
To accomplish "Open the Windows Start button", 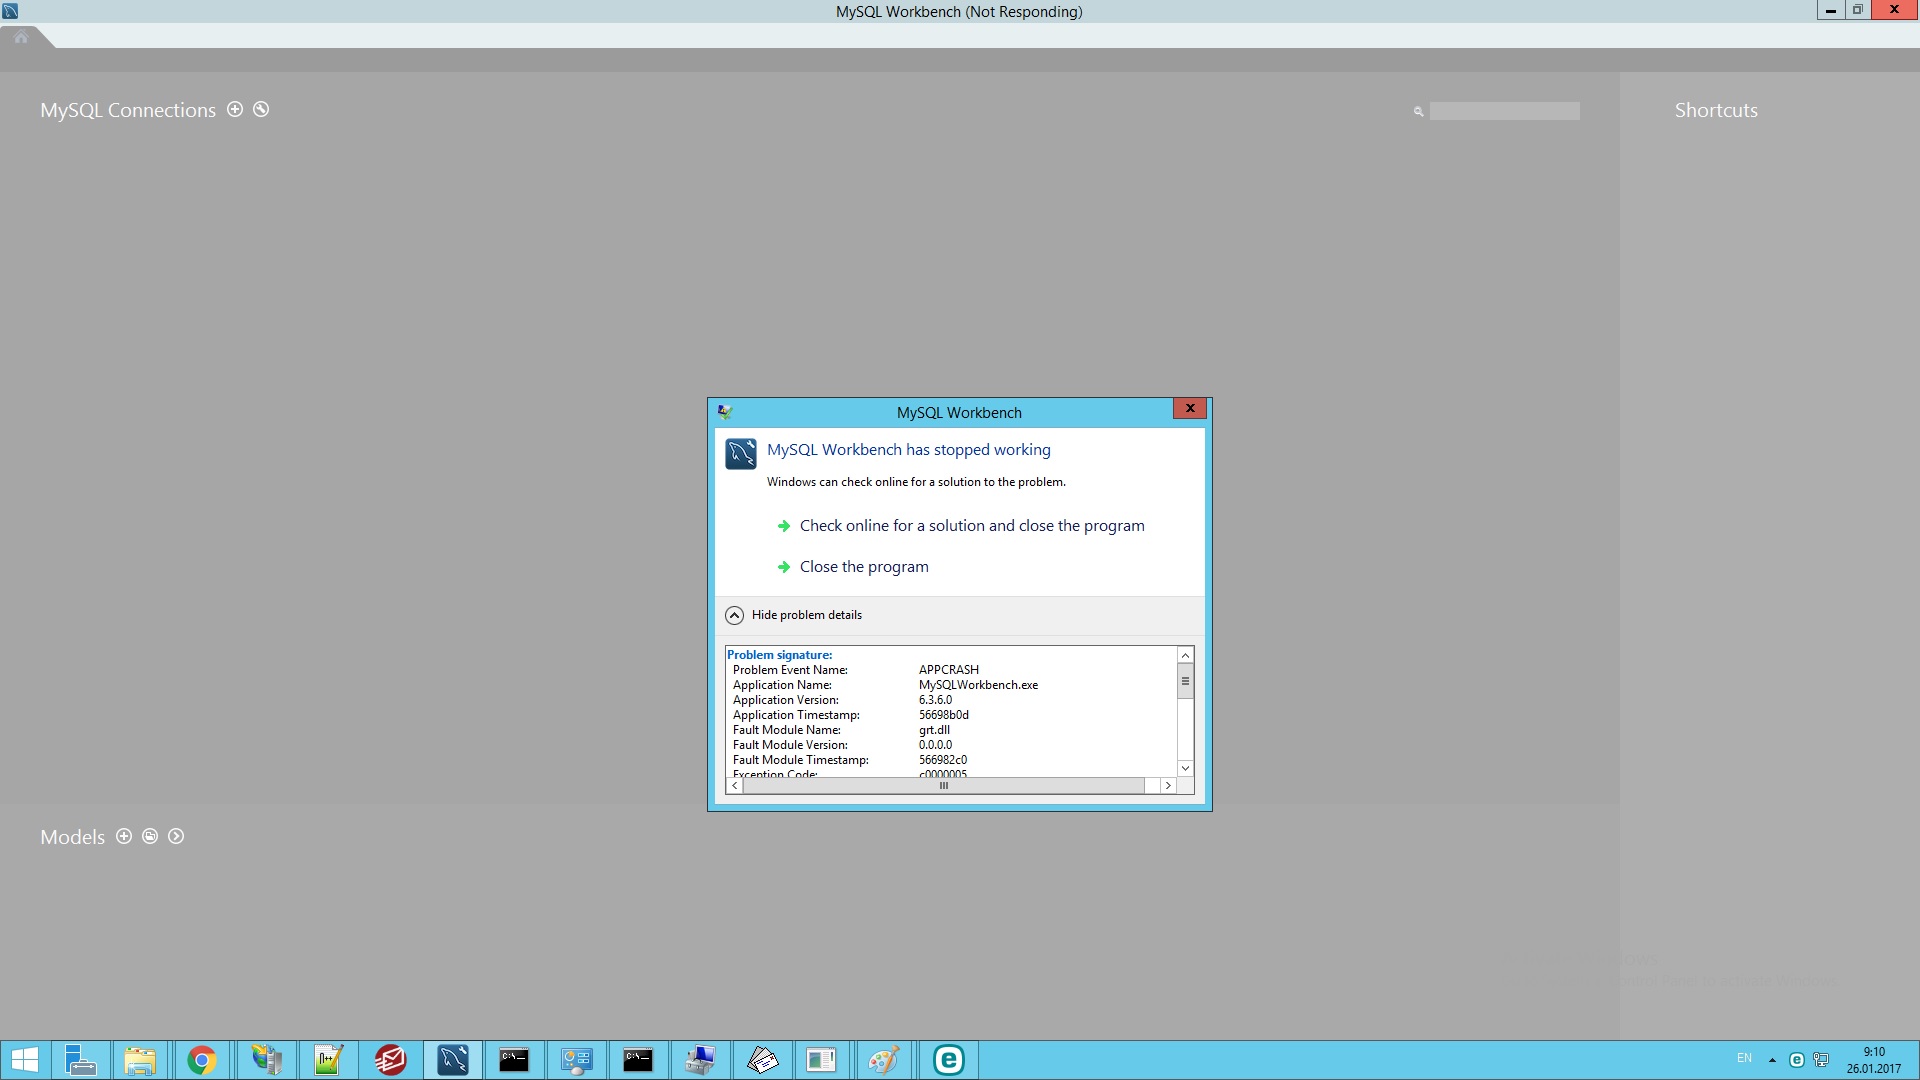I will [x=25, y=1060].
